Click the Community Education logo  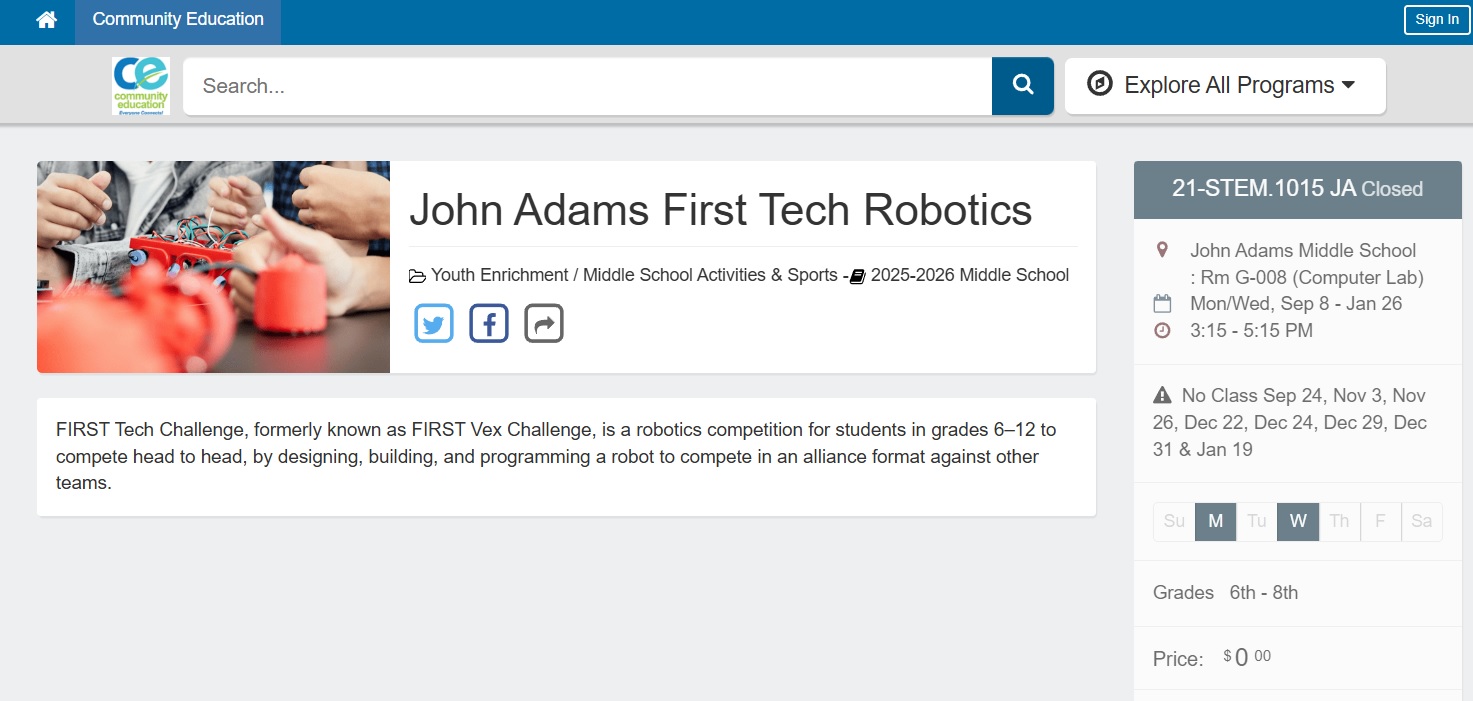point(141,86)
